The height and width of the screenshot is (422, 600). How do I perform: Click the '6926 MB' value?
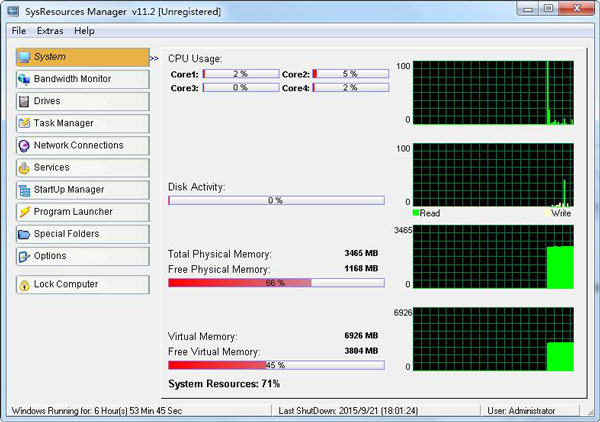coord(361,336)
